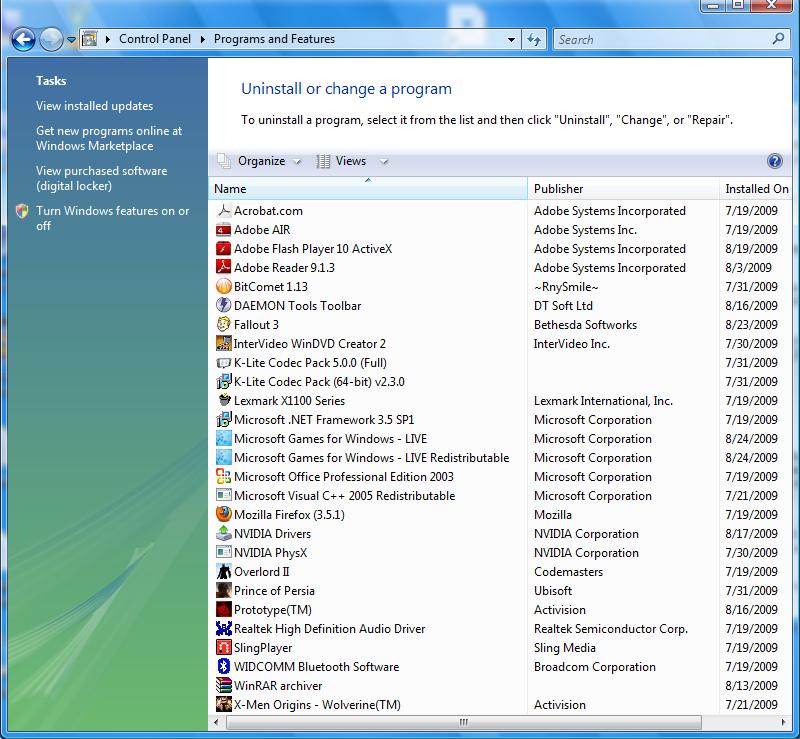This screenshot has height=739, width=800.
Task: Click the refresh icon in the address bar
Action: (533, 39)
